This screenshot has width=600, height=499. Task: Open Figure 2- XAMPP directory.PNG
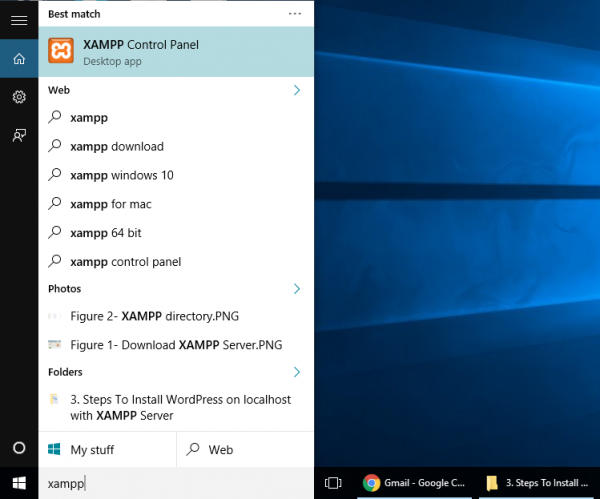click(x=176, y=316)
